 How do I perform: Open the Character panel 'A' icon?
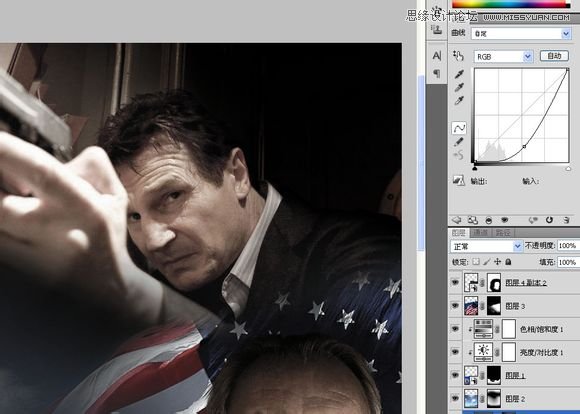(x=437, y=56)
